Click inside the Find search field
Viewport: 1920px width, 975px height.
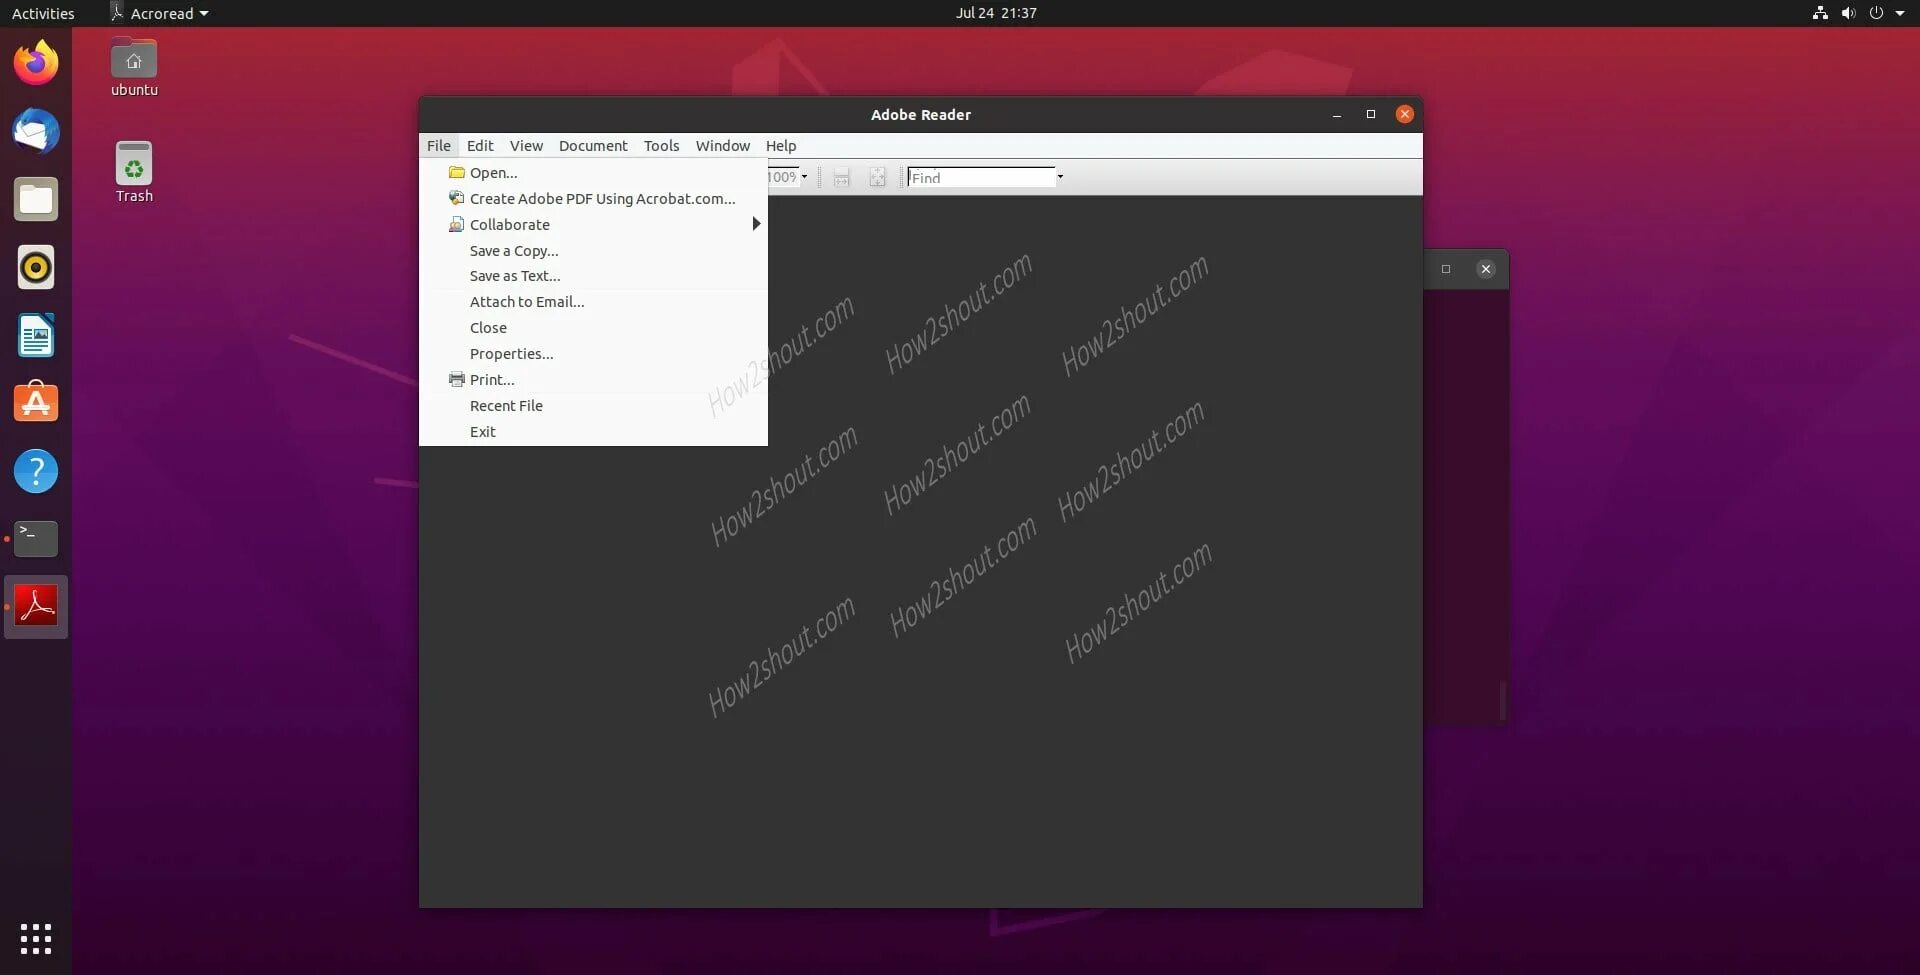981,178
